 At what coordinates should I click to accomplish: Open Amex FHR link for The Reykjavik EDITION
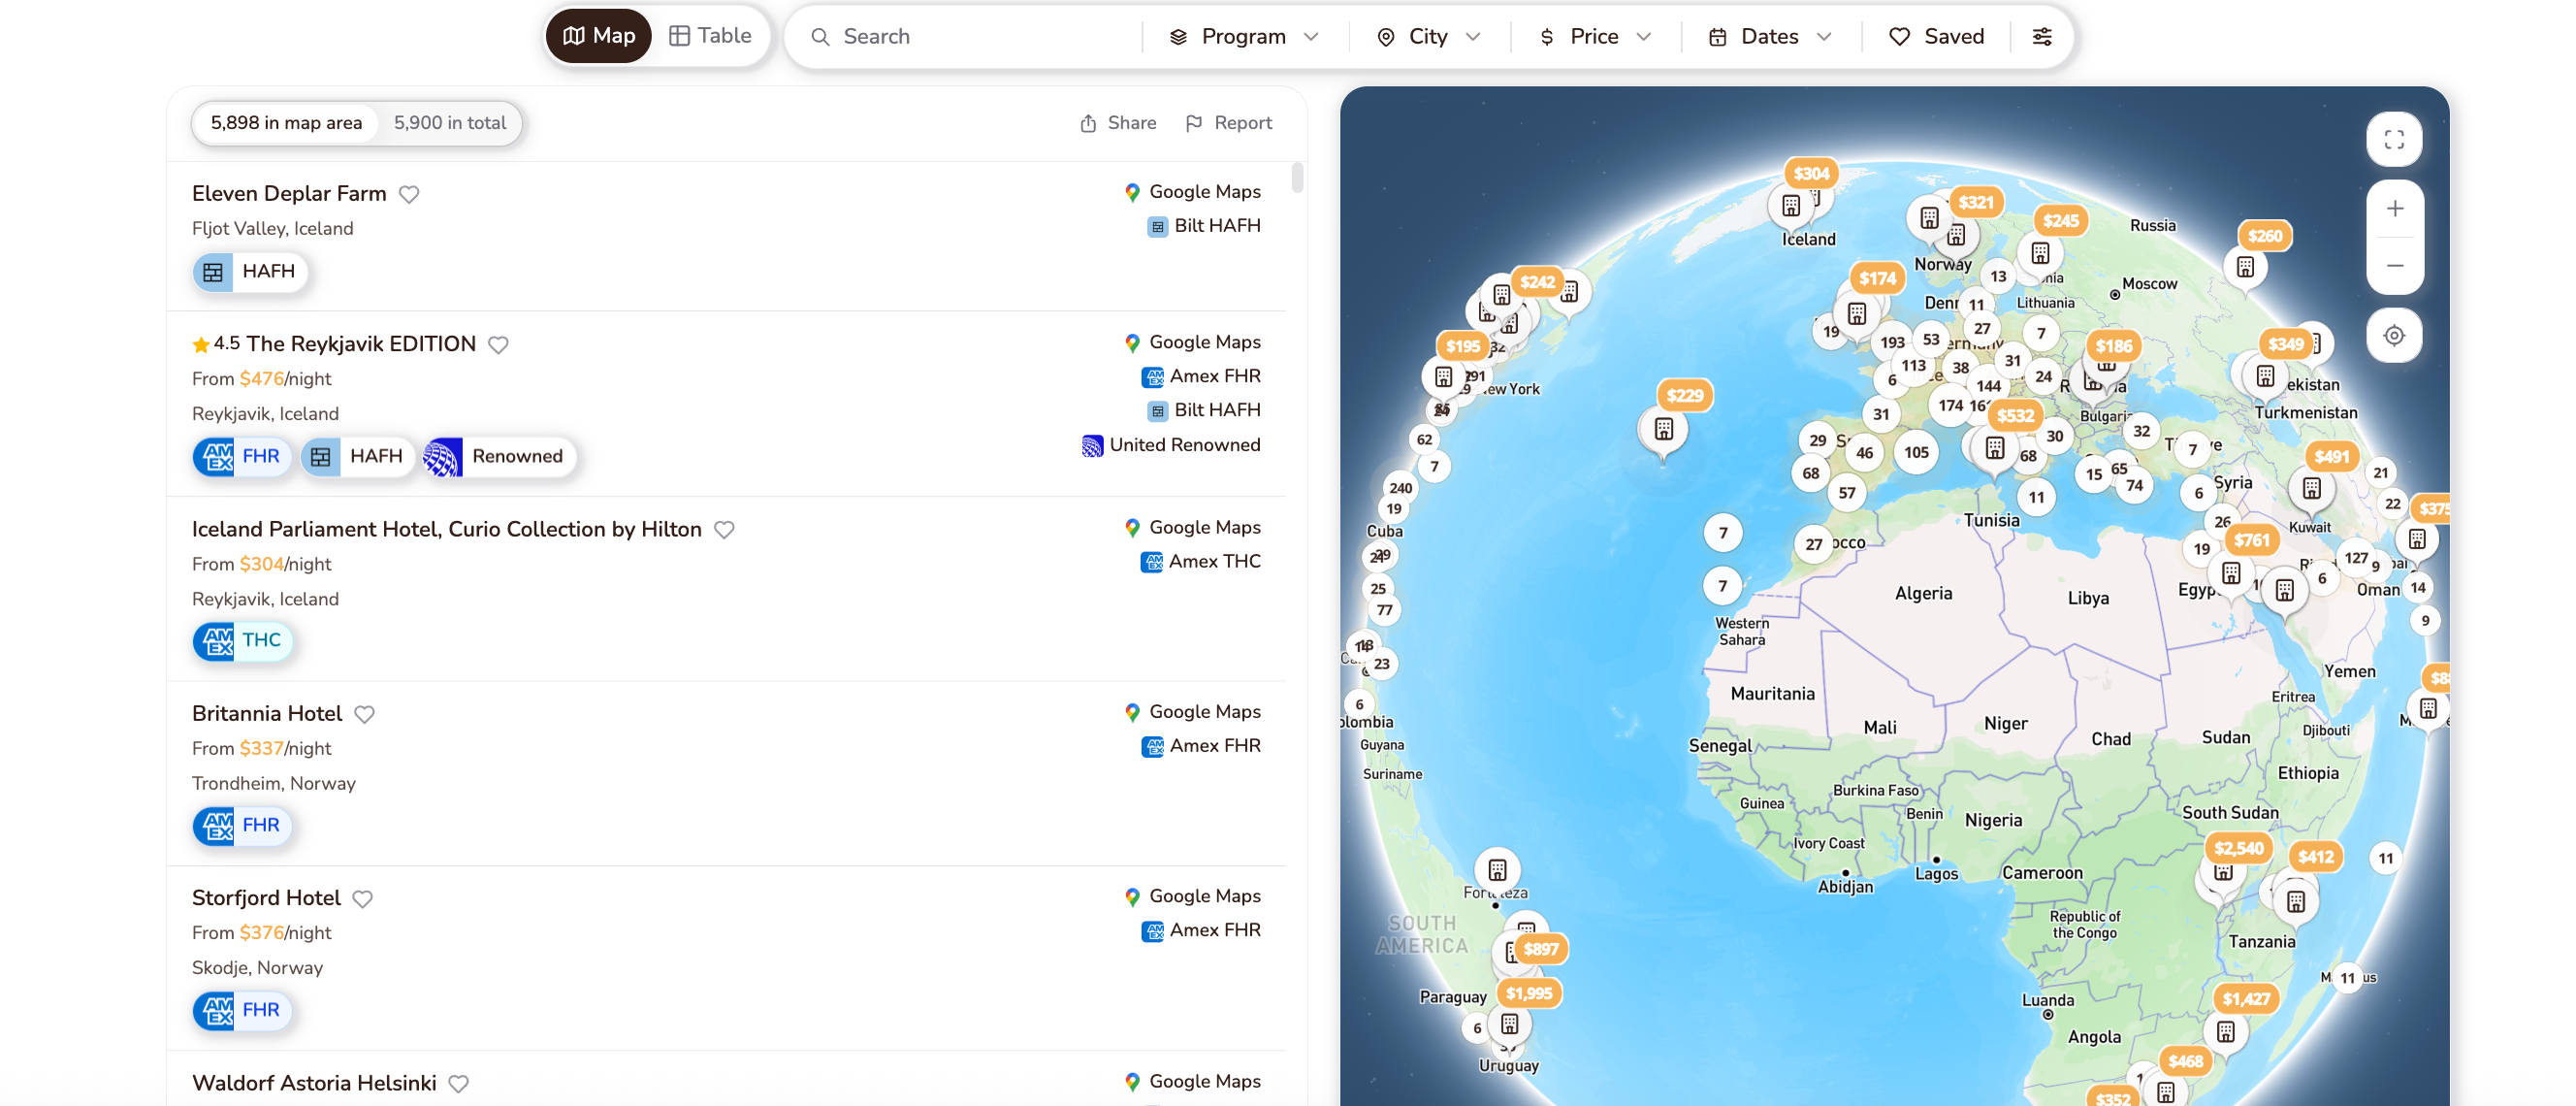click(x=1201, y=376)
